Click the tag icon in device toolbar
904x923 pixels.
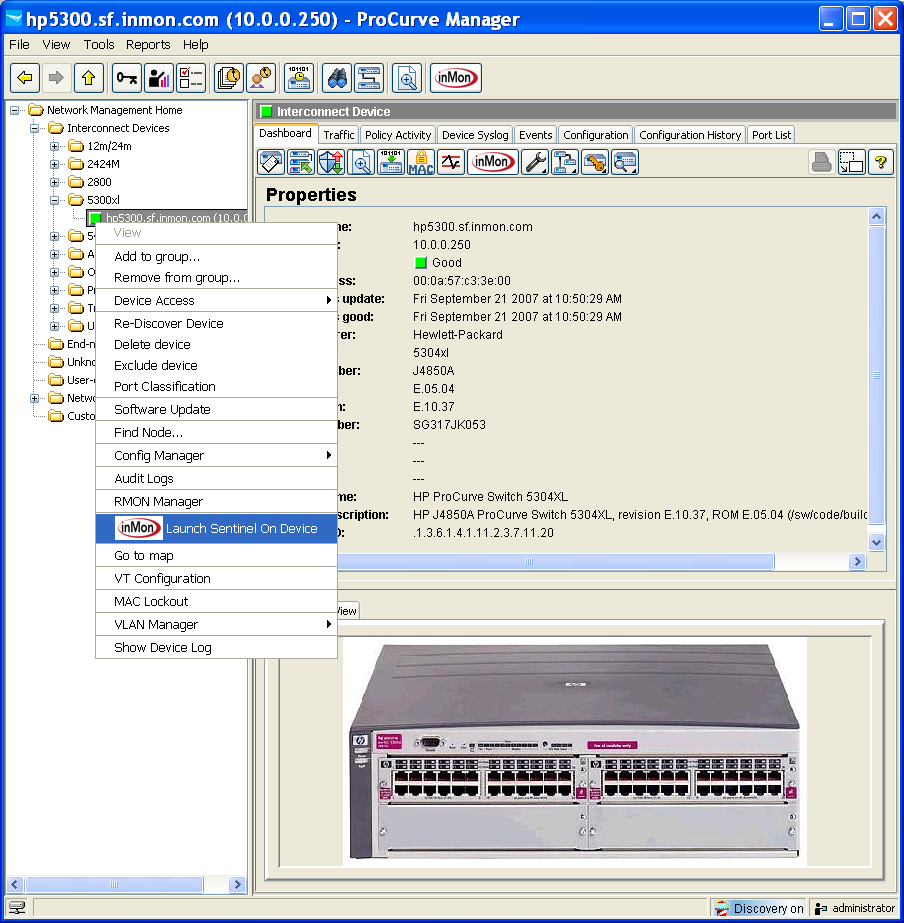tap(271, 162)
